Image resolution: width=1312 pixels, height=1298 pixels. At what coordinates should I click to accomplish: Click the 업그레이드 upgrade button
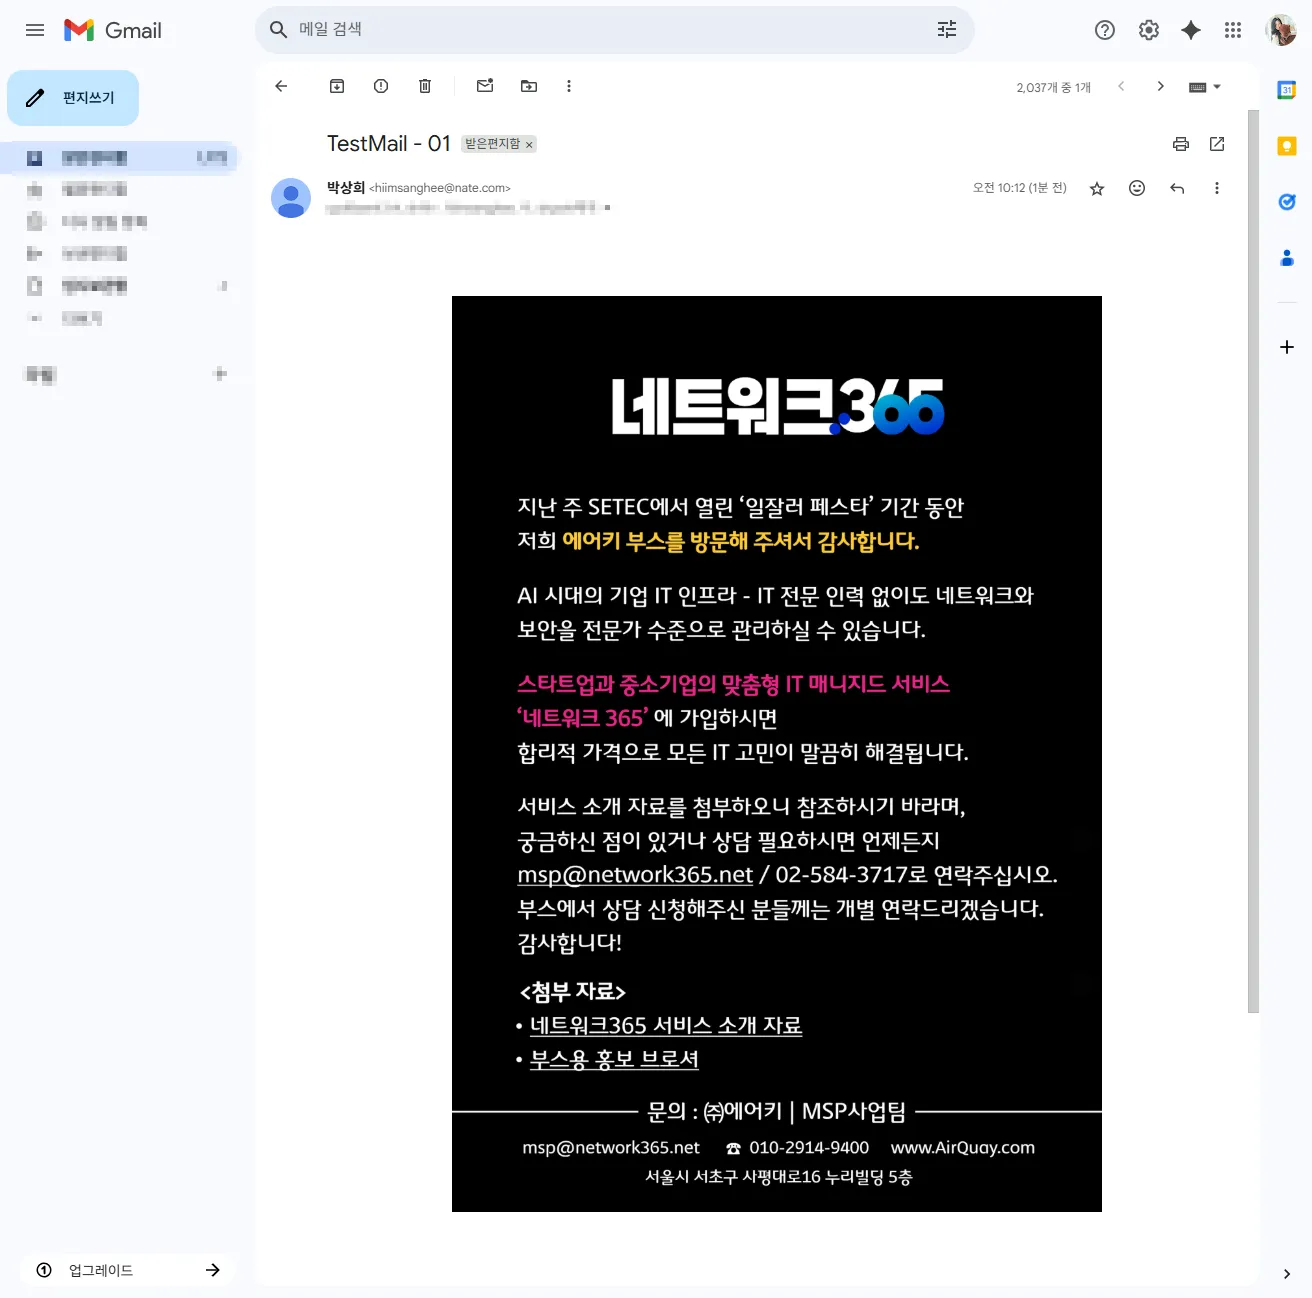128,1270
